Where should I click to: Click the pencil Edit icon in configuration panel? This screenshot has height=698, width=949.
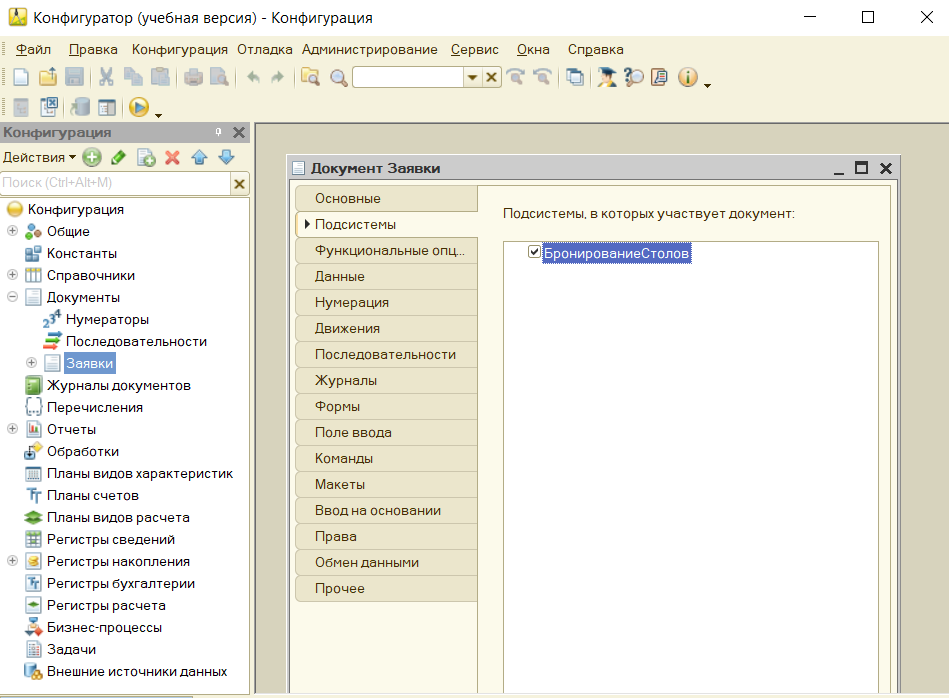(x=118, y=157)
